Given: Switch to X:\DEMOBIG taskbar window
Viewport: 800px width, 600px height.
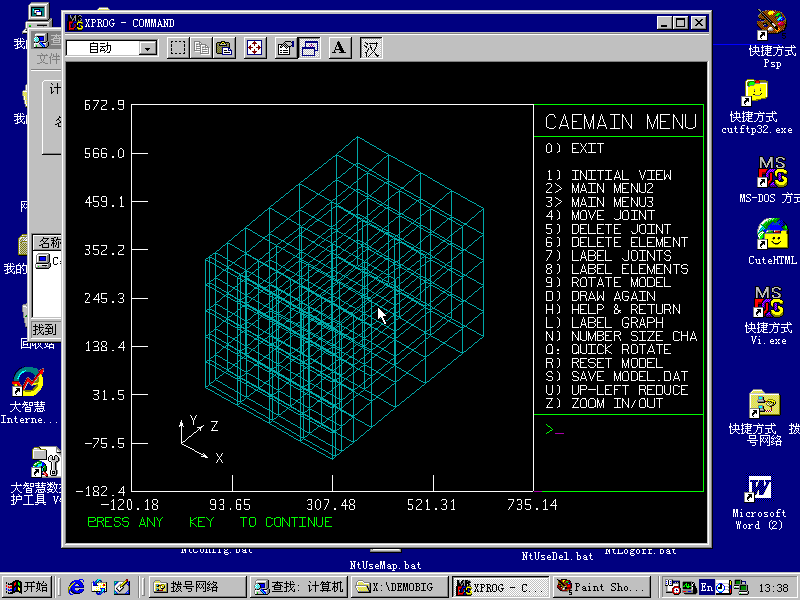Looking at the screenshot, I should [399, 587].
